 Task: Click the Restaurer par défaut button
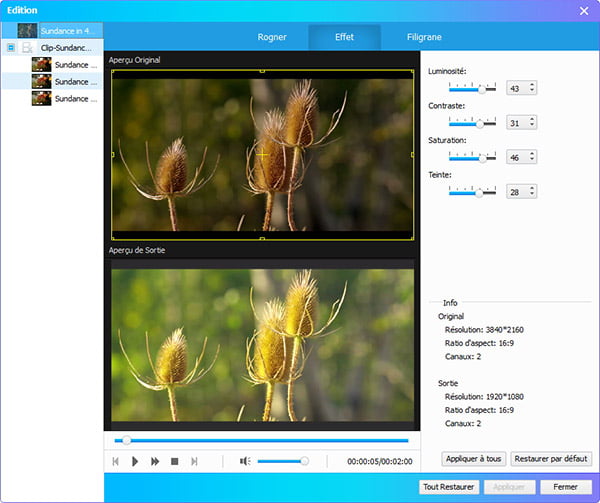pyautogui.click(x=551, y=459)
